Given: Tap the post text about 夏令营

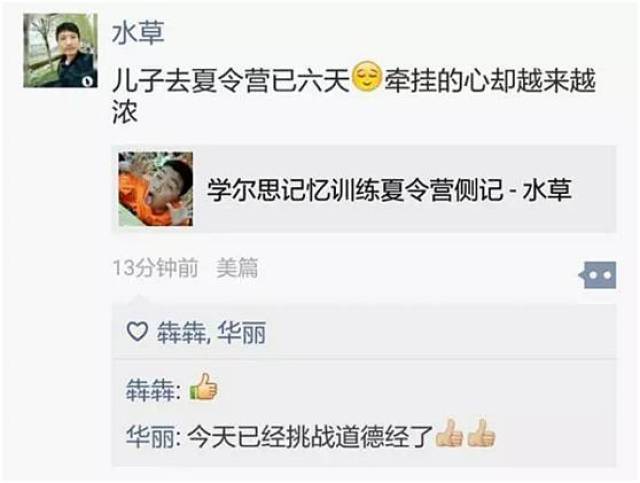Looking at the screenshot, I should click(354, 96).
